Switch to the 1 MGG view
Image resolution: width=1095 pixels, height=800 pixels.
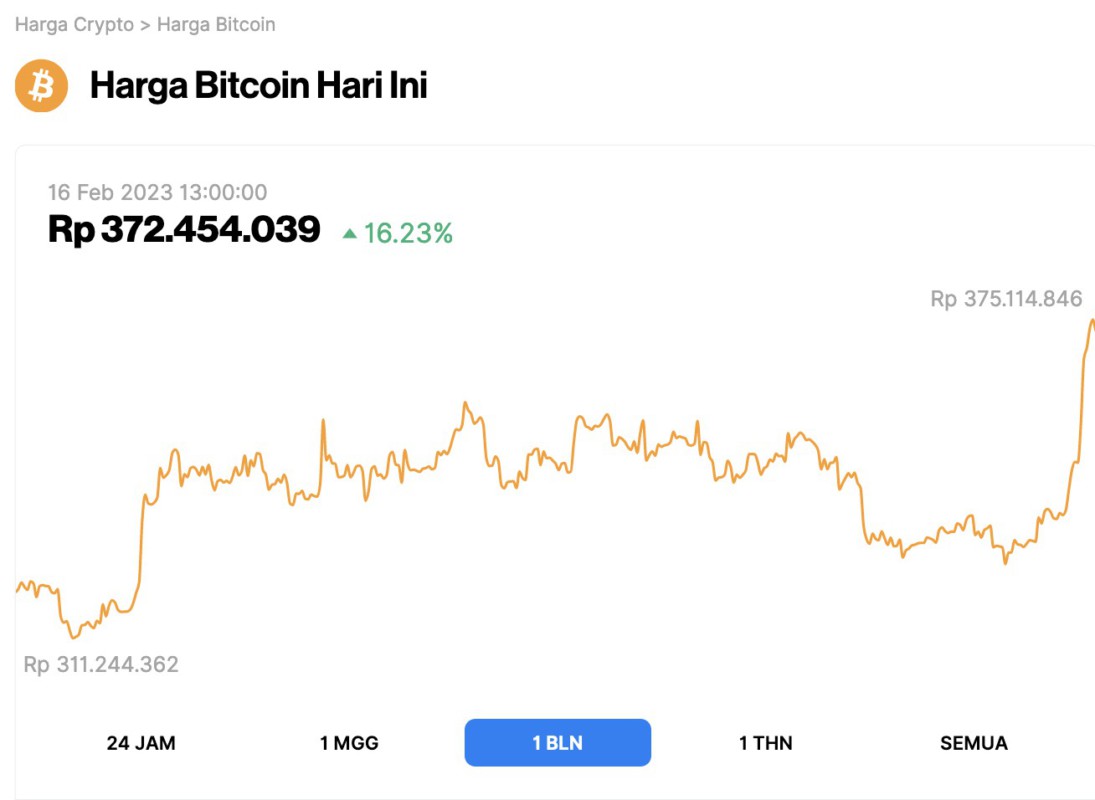coord(349,742)
